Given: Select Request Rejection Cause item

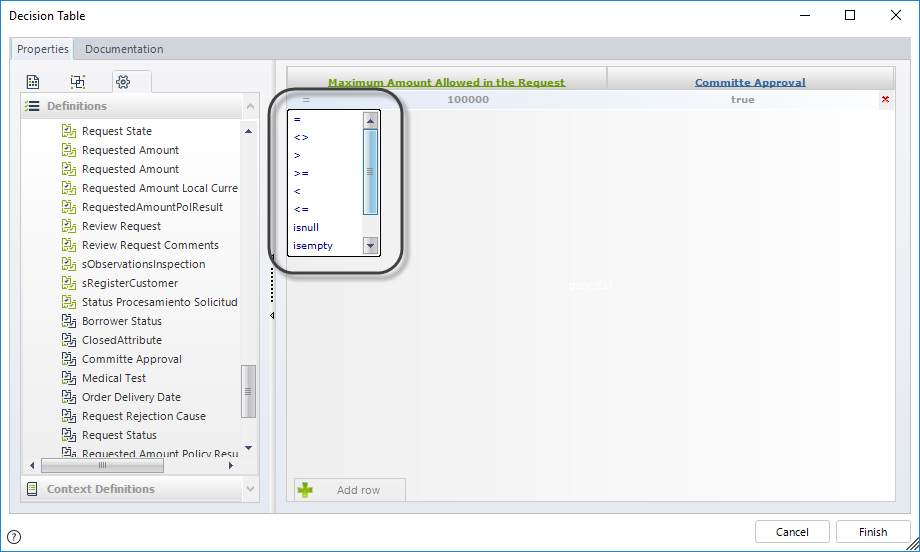Looking at the screenshot, I should (144, 416).
